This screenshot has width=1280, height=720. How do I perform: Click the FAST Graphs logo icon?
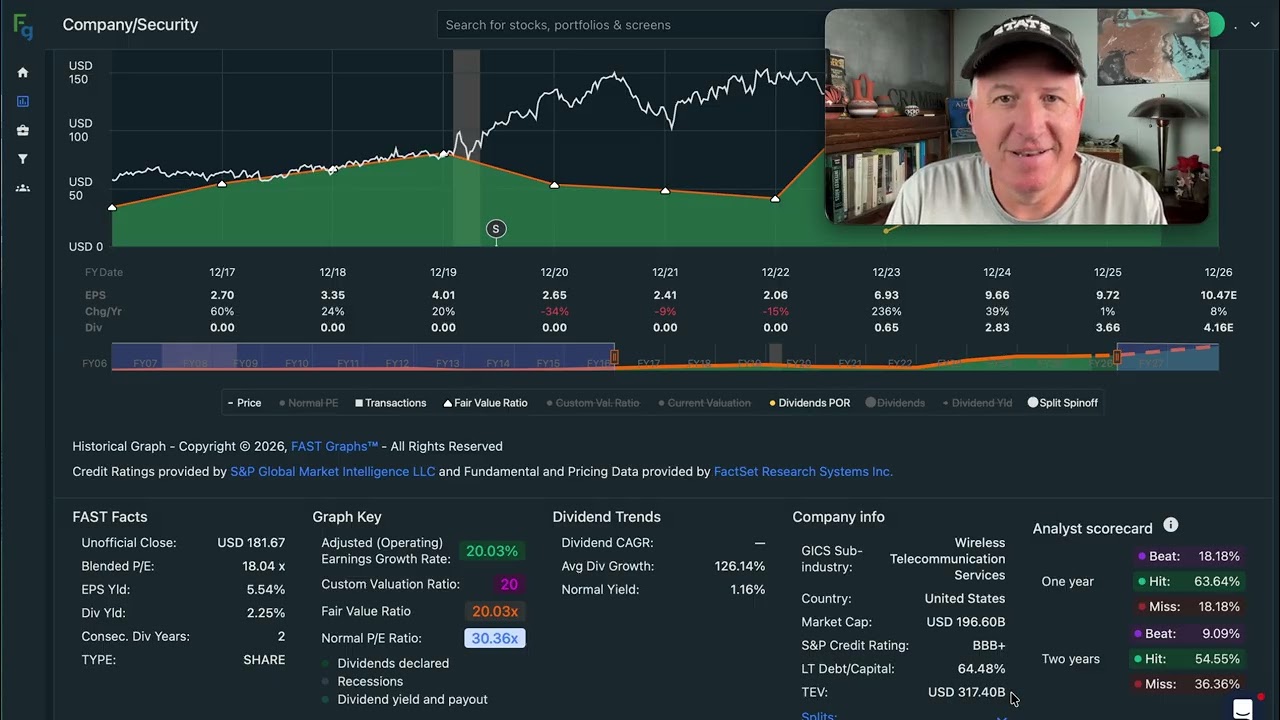[x=23, y=27]
